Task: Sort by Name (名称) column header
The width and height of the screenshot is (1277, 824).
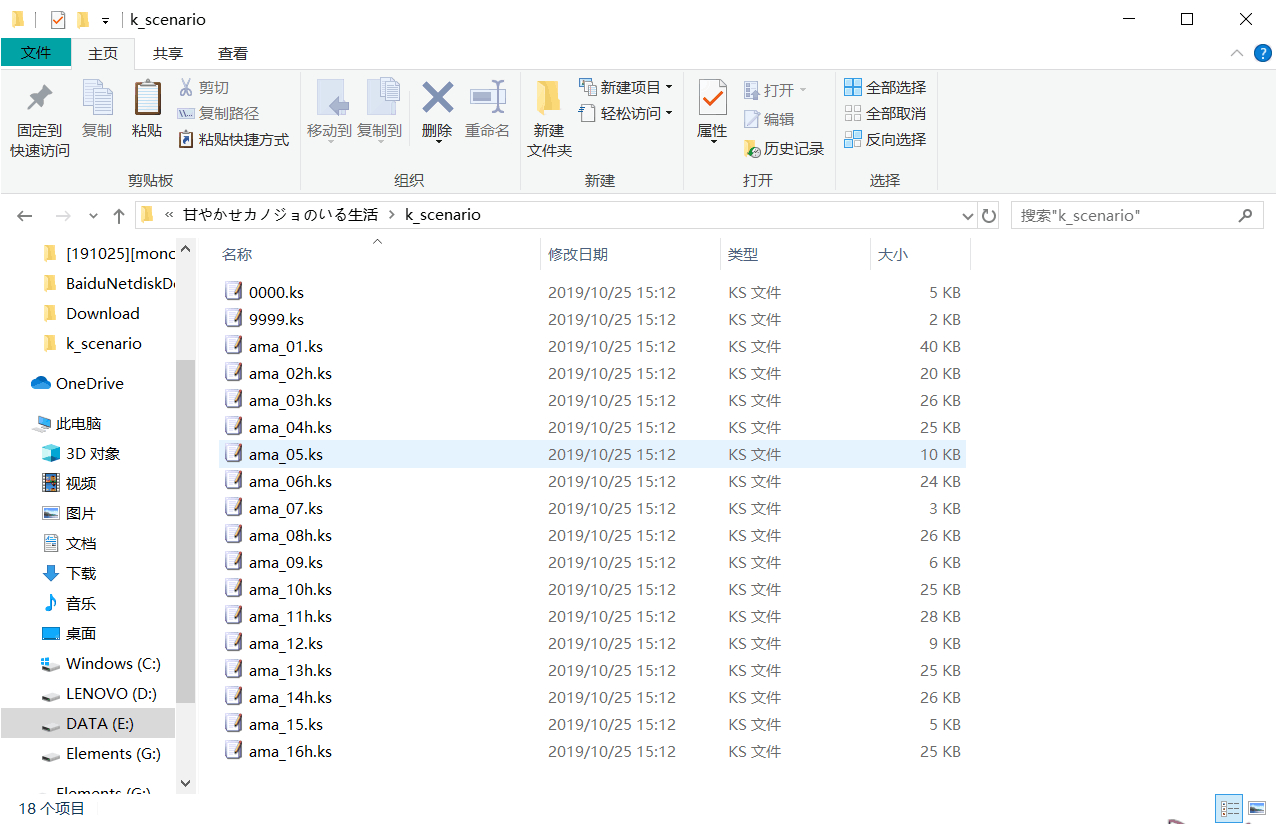Action: 237,255
